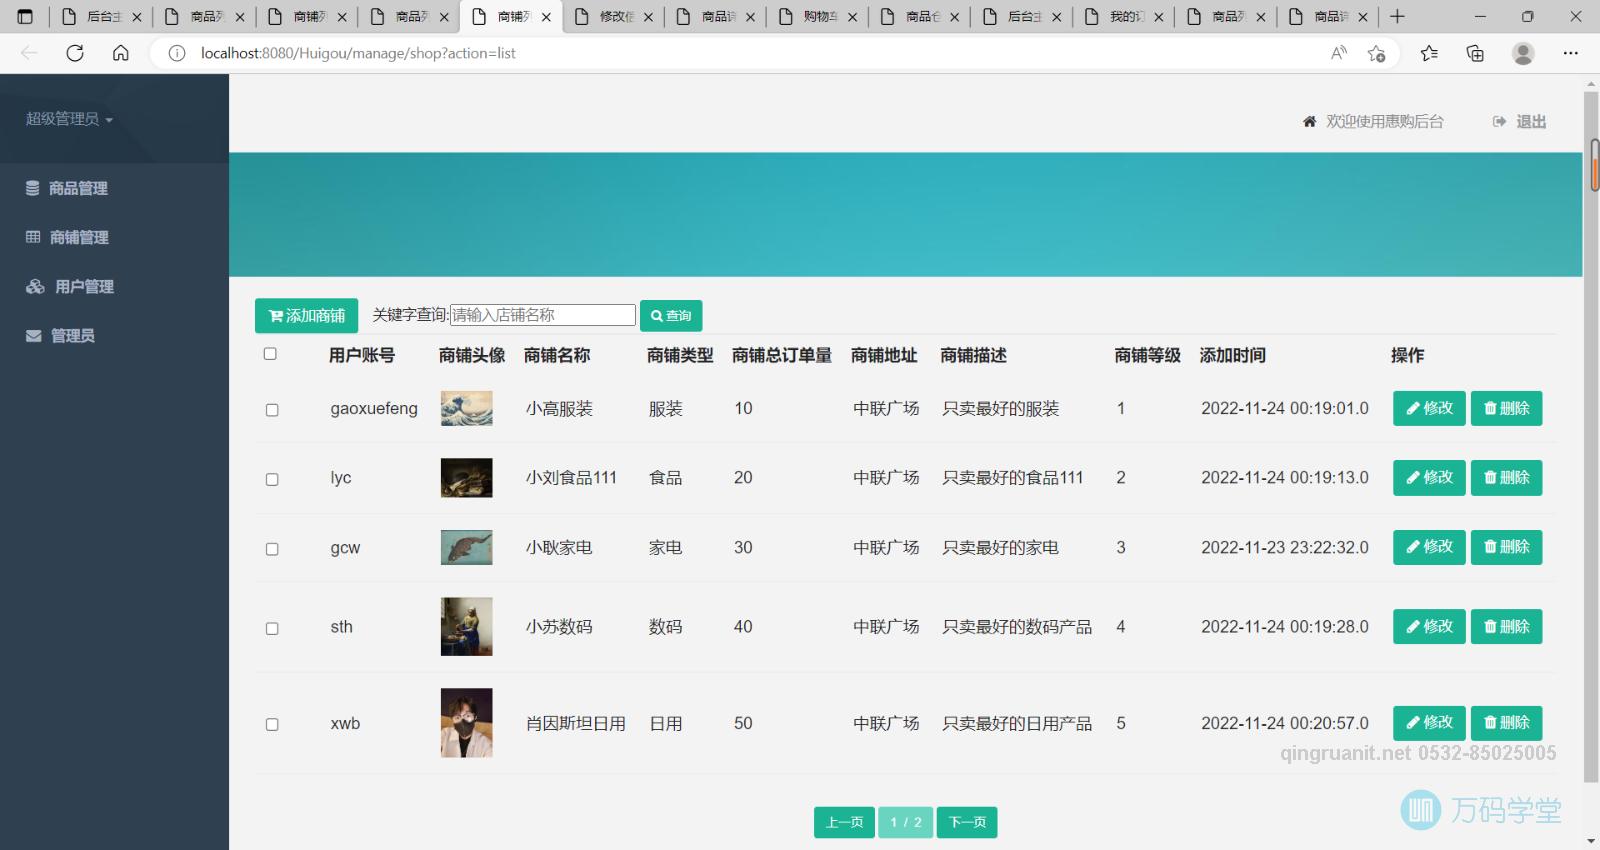Image resolution: width=1600 pixels, height=850 pixels.
Task: Click the 添加时间 column header
Action: click(1232, 355)
